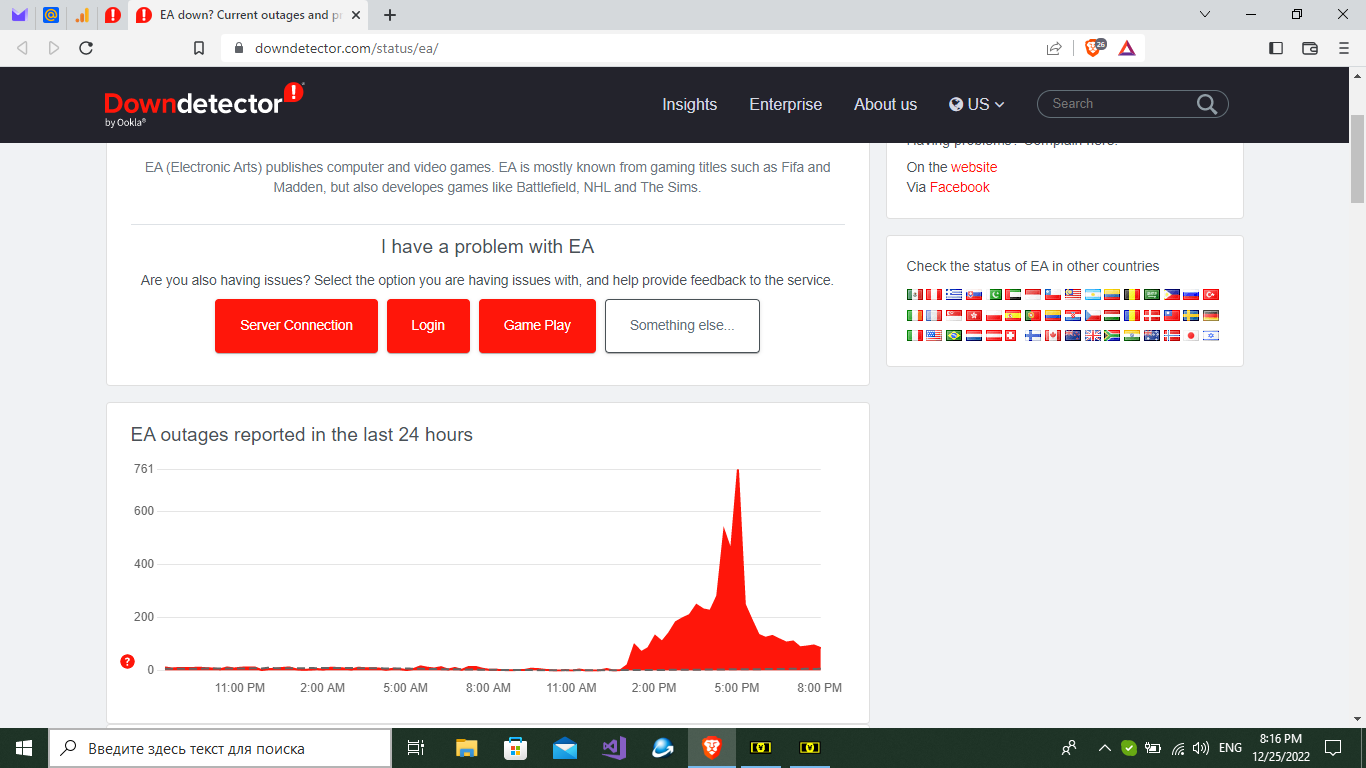Select the Israel flag

coord(1211,336)
